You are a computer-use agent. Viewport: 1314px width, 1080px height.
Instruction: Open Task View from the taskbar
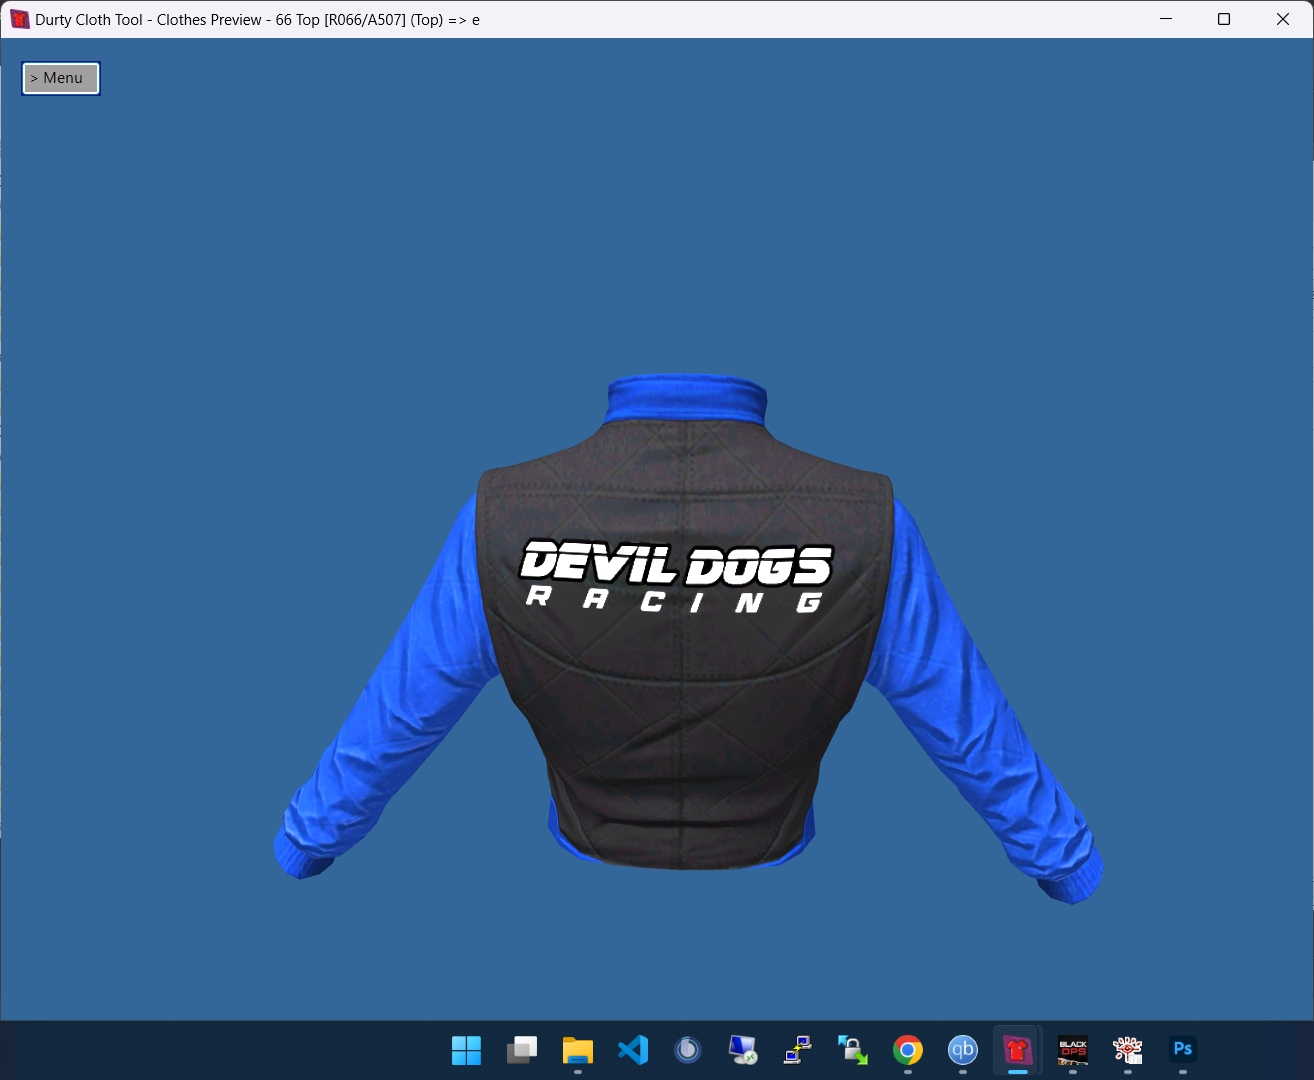[x=522, y=1050]
